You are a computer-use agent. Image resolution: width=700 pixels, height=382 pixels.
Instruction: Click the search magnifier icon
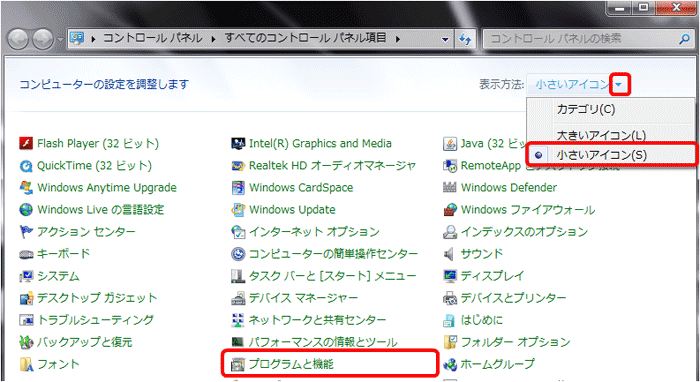pos(684,39)
